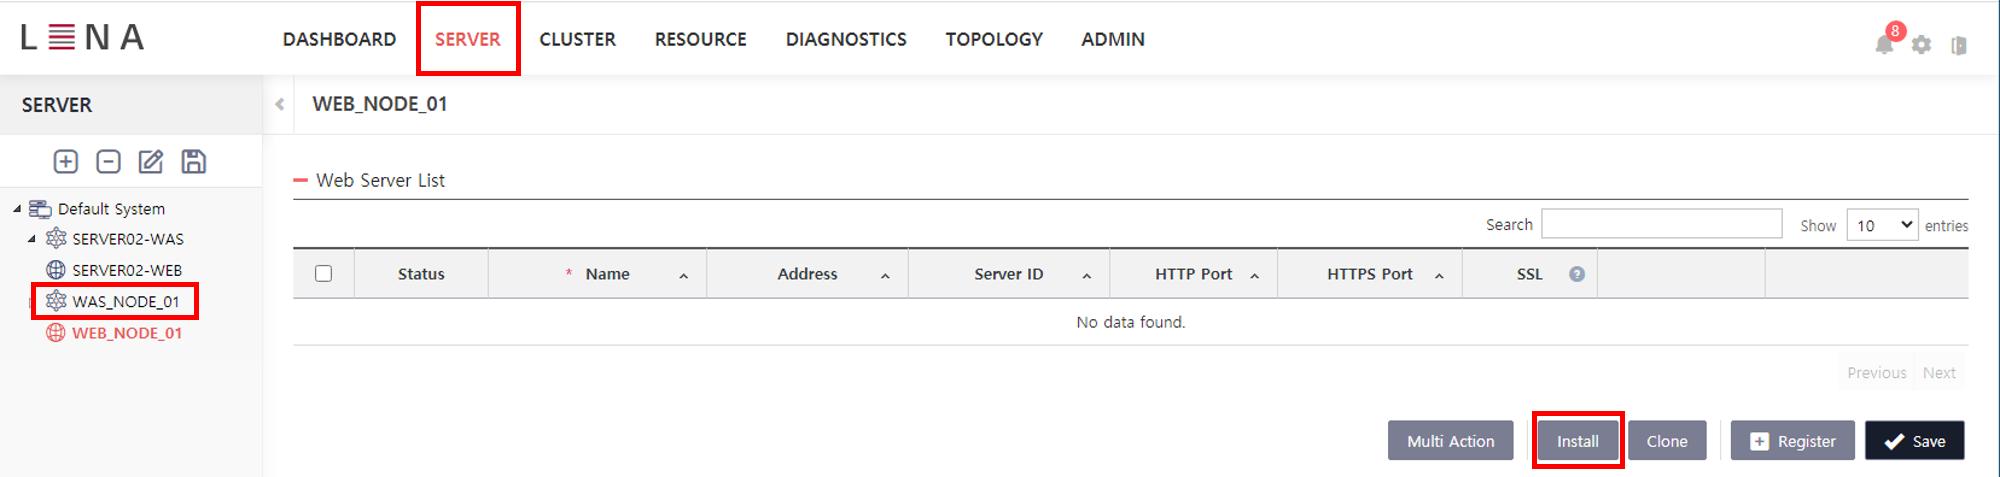Click the edit pencil icon in sidebar
Viewport: 2000px width, 477px height.
point(151,162)
